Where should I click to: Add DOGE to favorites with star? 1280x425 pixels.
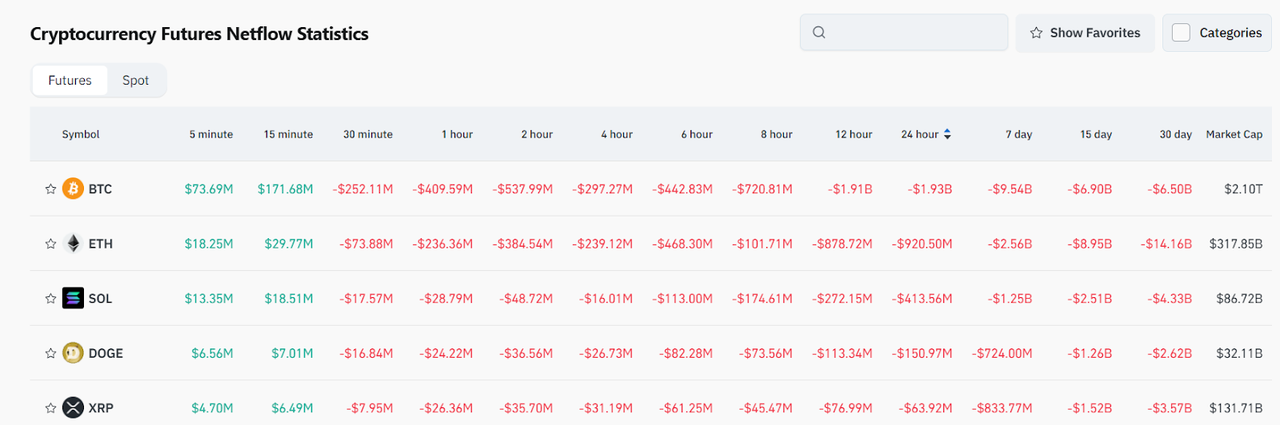pyautogui.click(x=50, y=353)
